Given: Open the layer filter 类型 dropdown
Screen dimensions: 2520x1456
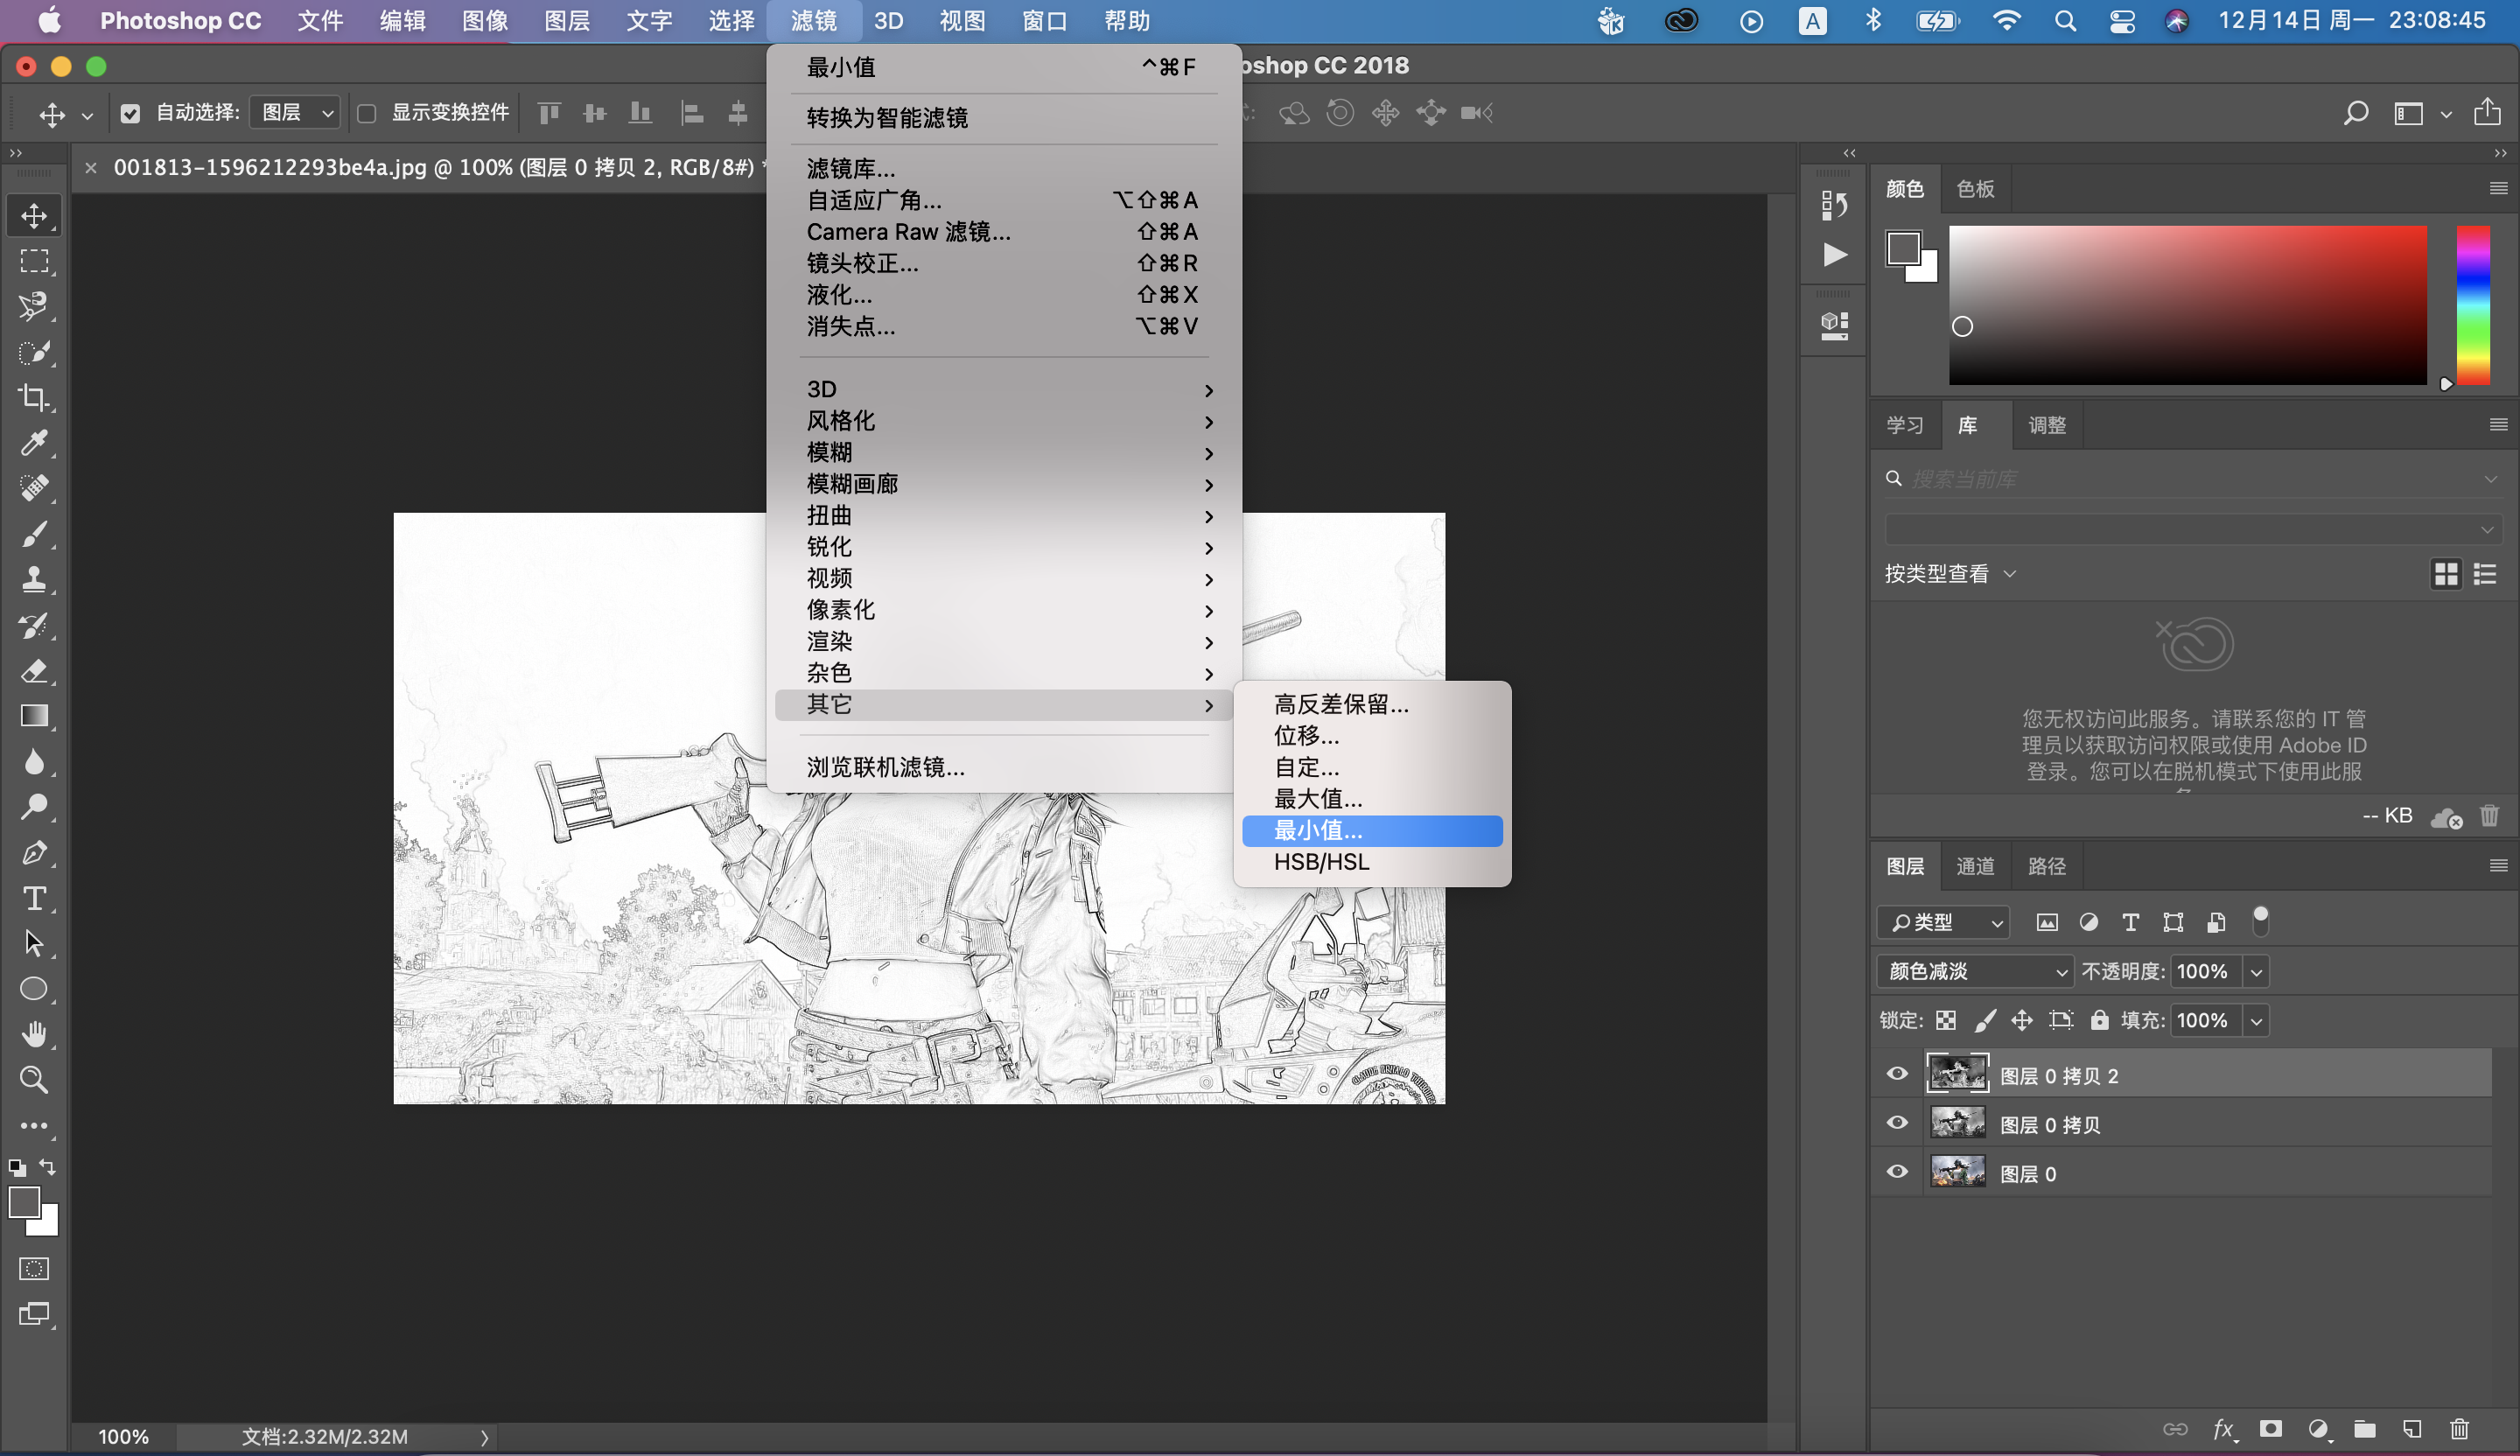Looking at the screenshot, I should pos(1944,922).
